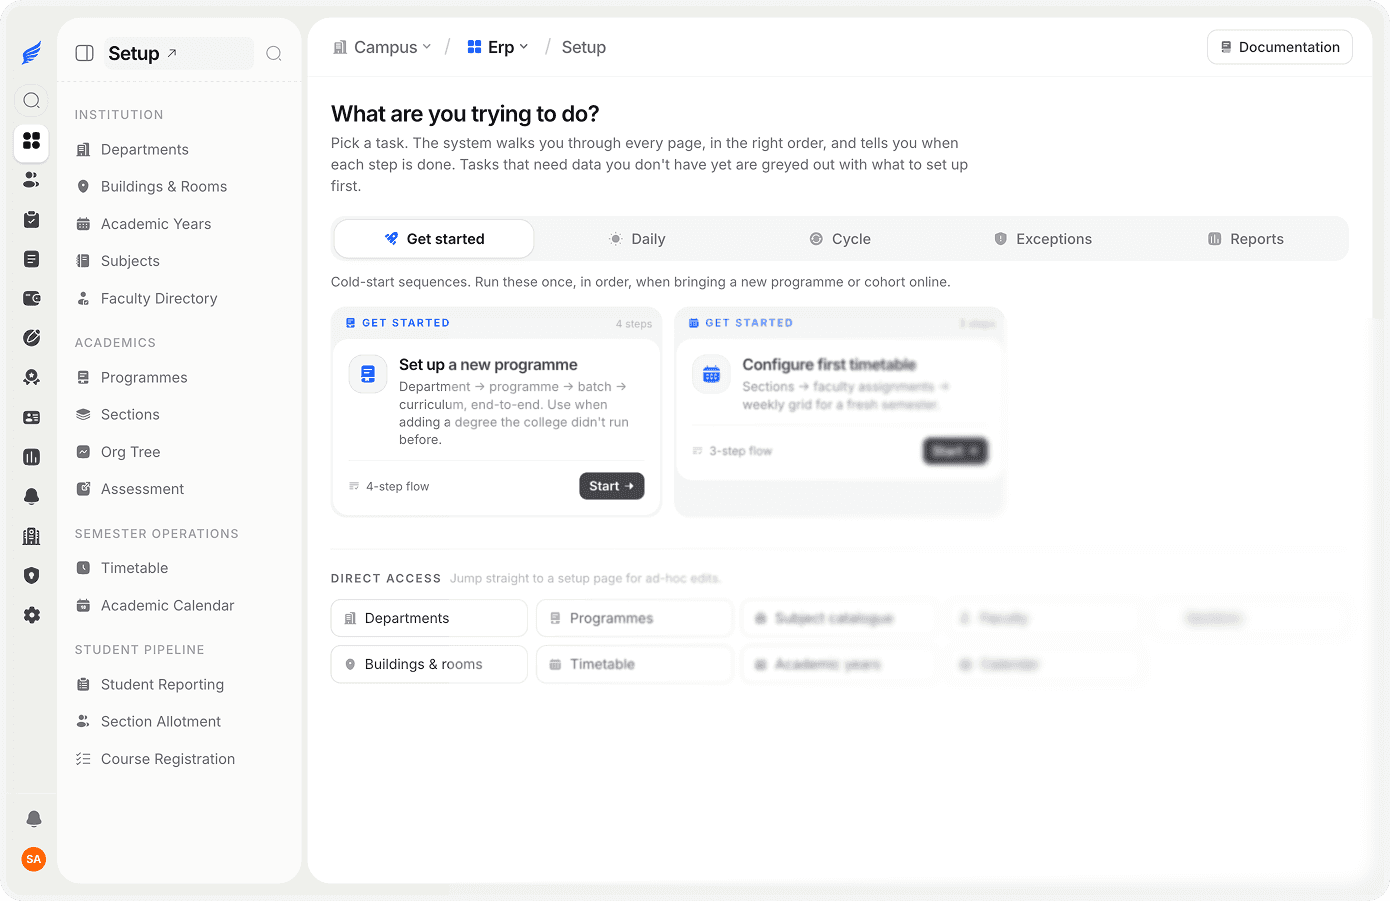Select the four-squares modules icon in the rail
This screenshot has width=1390, height=901.
(x=32, y=141)
